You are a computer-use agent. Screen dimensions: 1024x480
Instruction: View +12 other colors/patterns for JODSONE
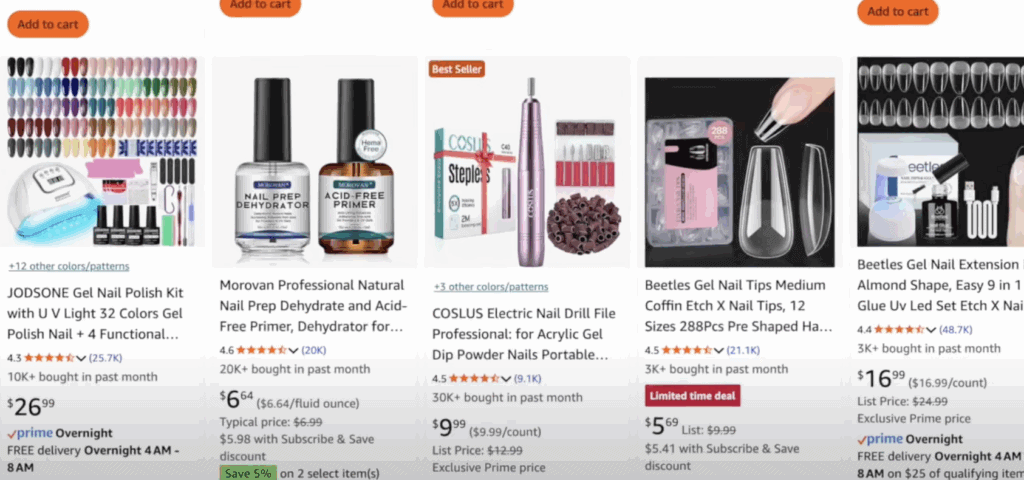(x=69, y=266)
